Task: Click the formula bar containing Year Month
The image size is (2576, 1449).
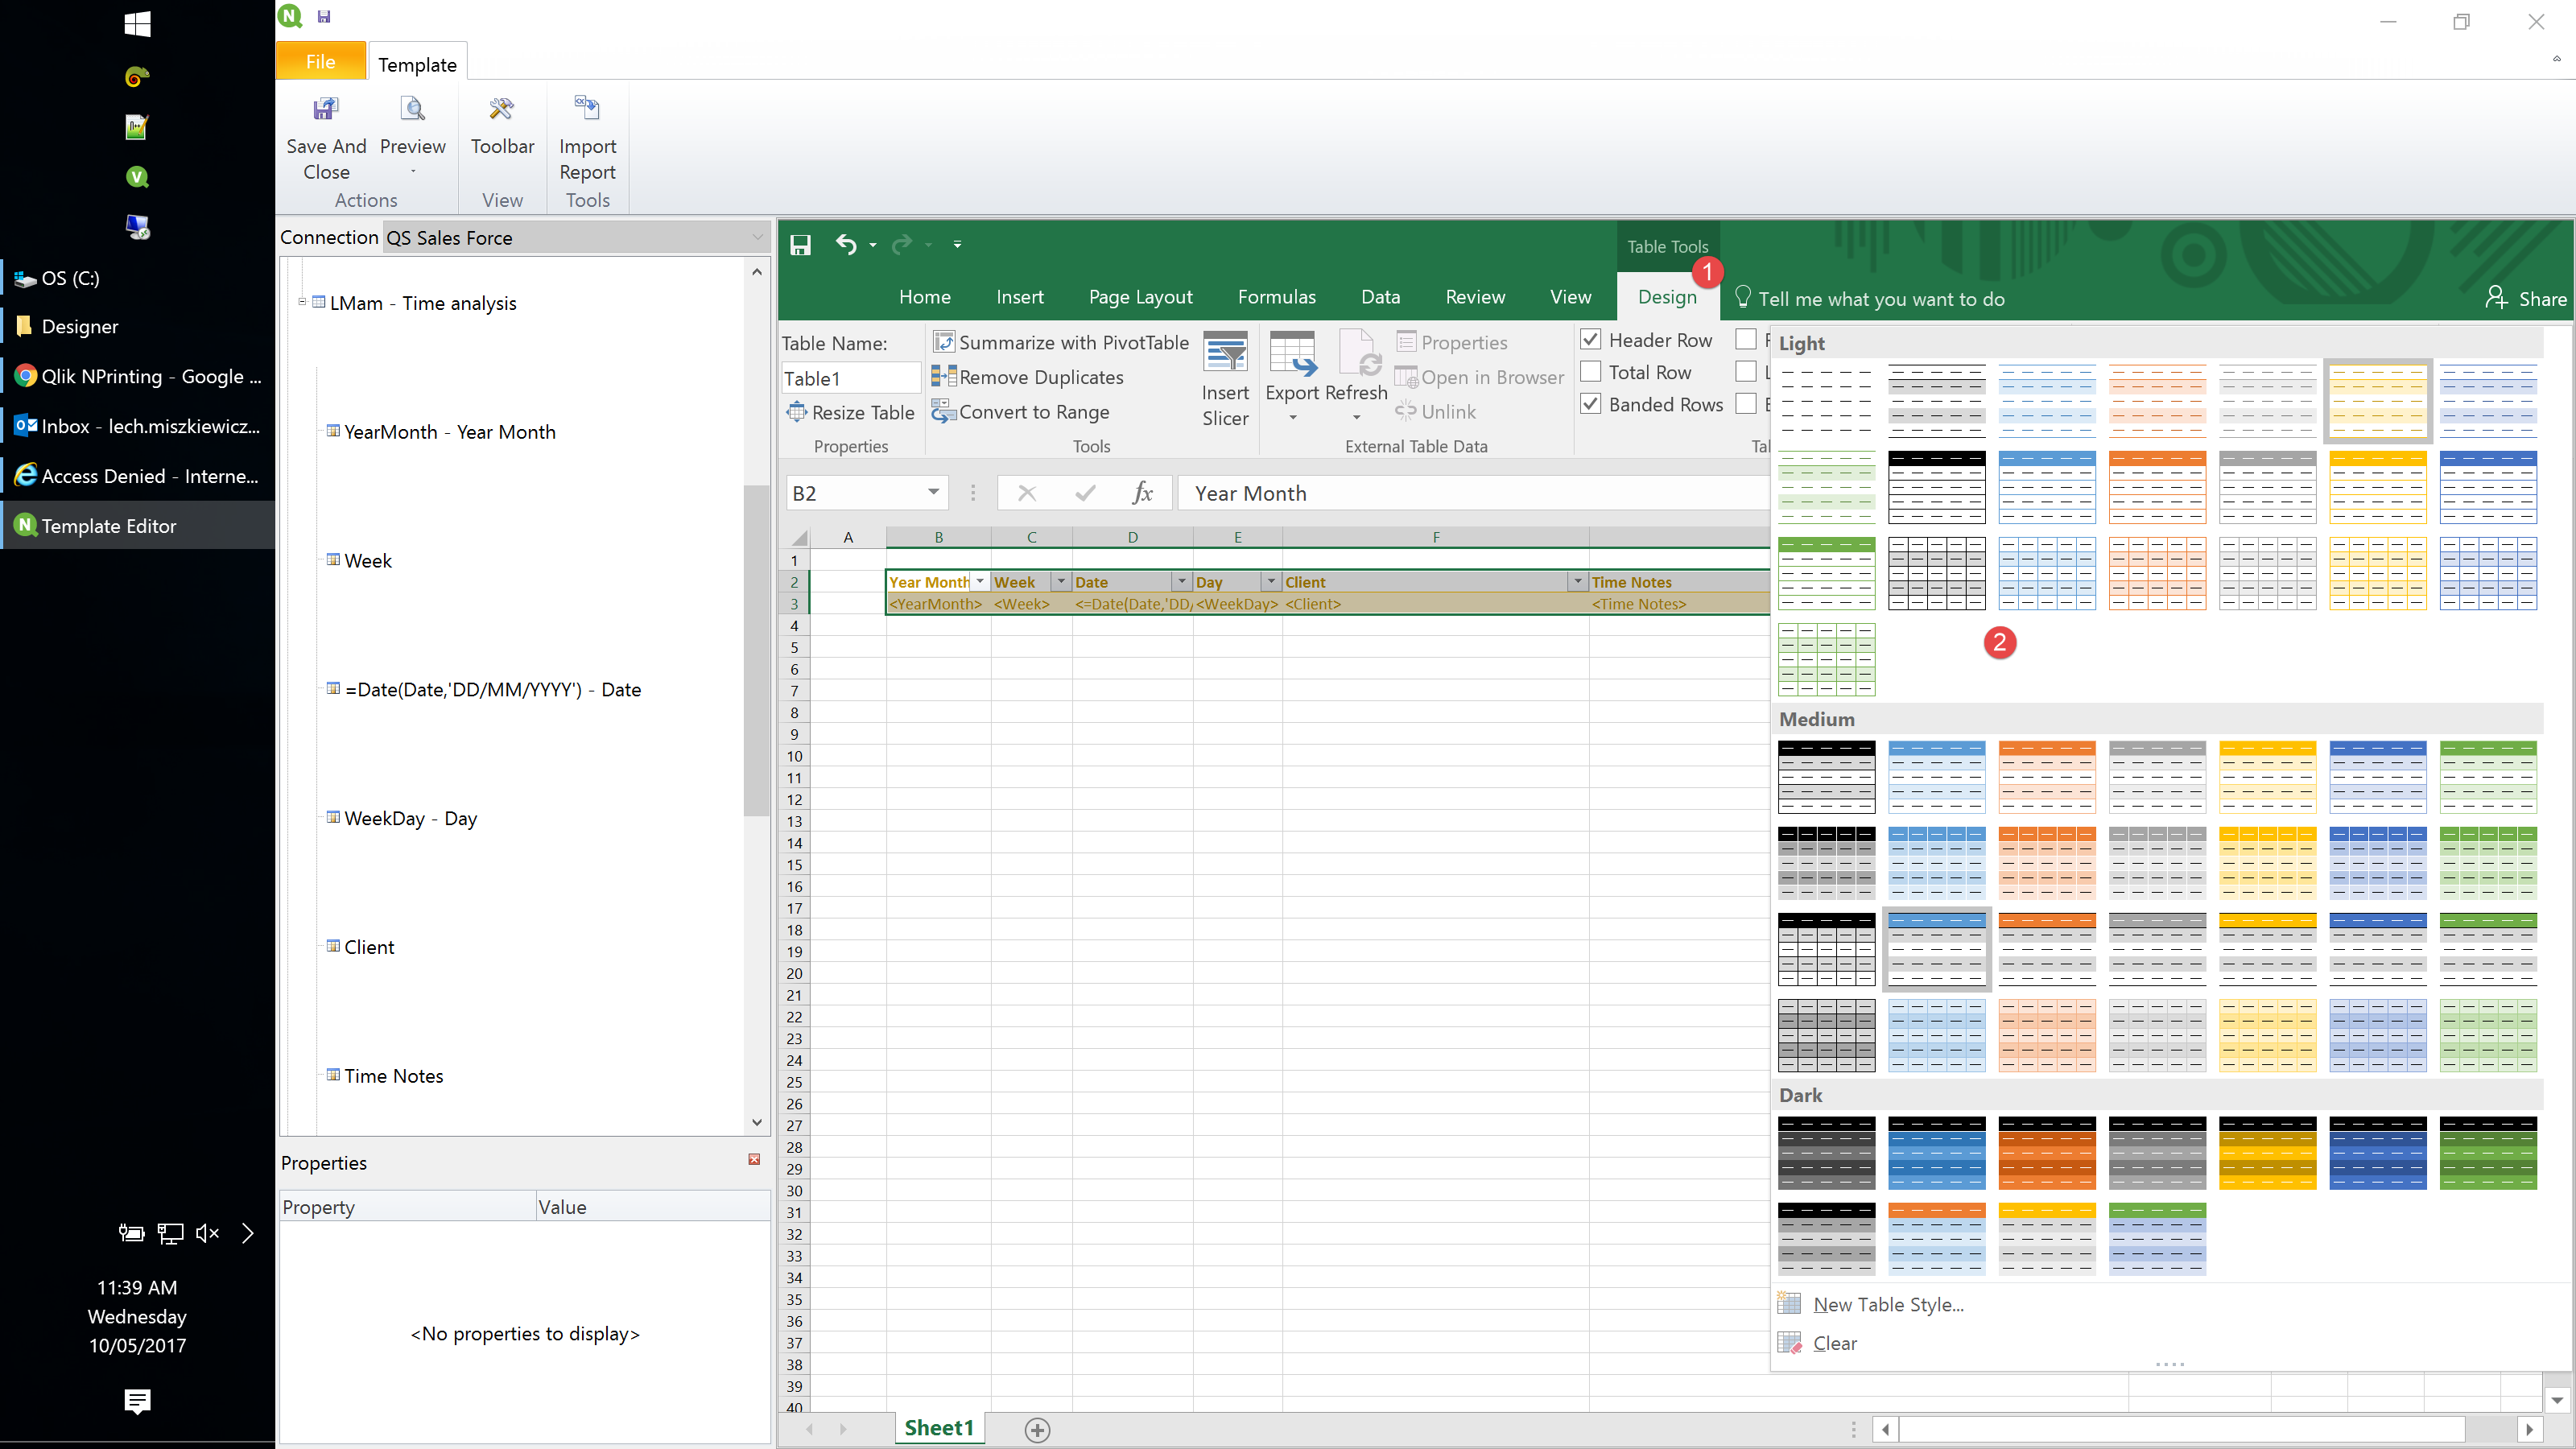Action: (1474, 493)
